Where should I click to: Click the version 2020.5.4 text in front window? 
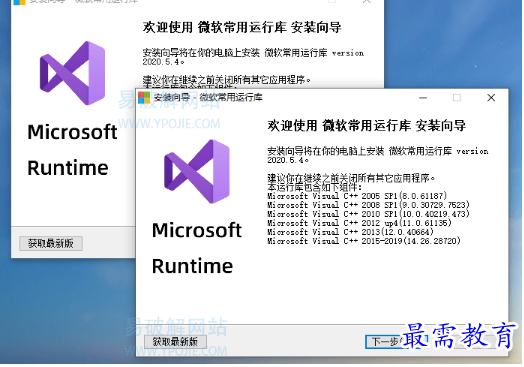[378, 156]
